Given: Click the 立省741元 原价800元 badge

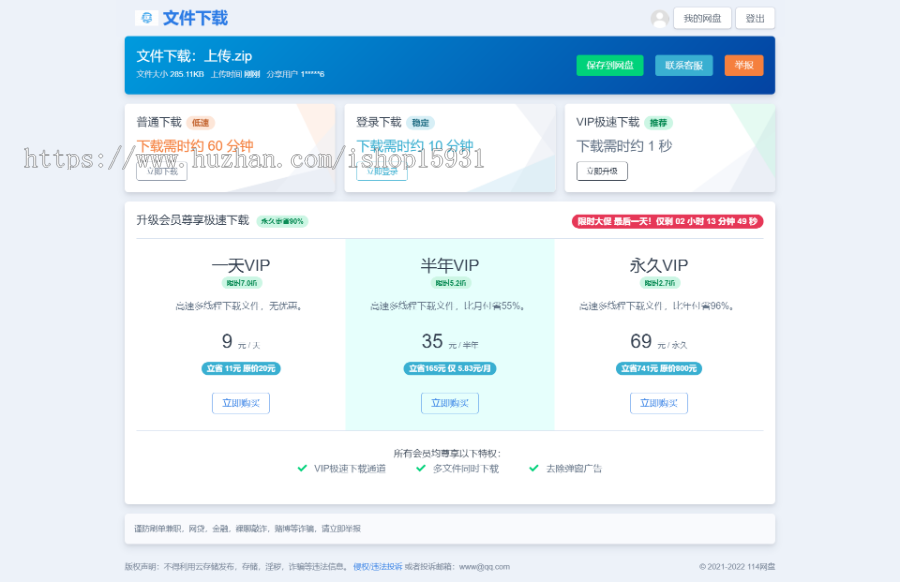Looking at the screenshot, I should (x=659, y=368).
